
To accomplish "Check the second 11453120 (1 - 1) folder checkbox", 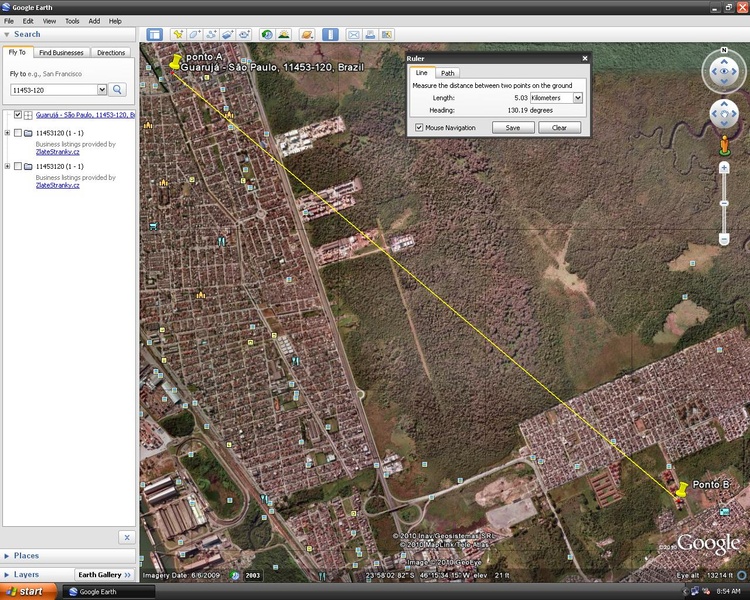I will (18, 166).
